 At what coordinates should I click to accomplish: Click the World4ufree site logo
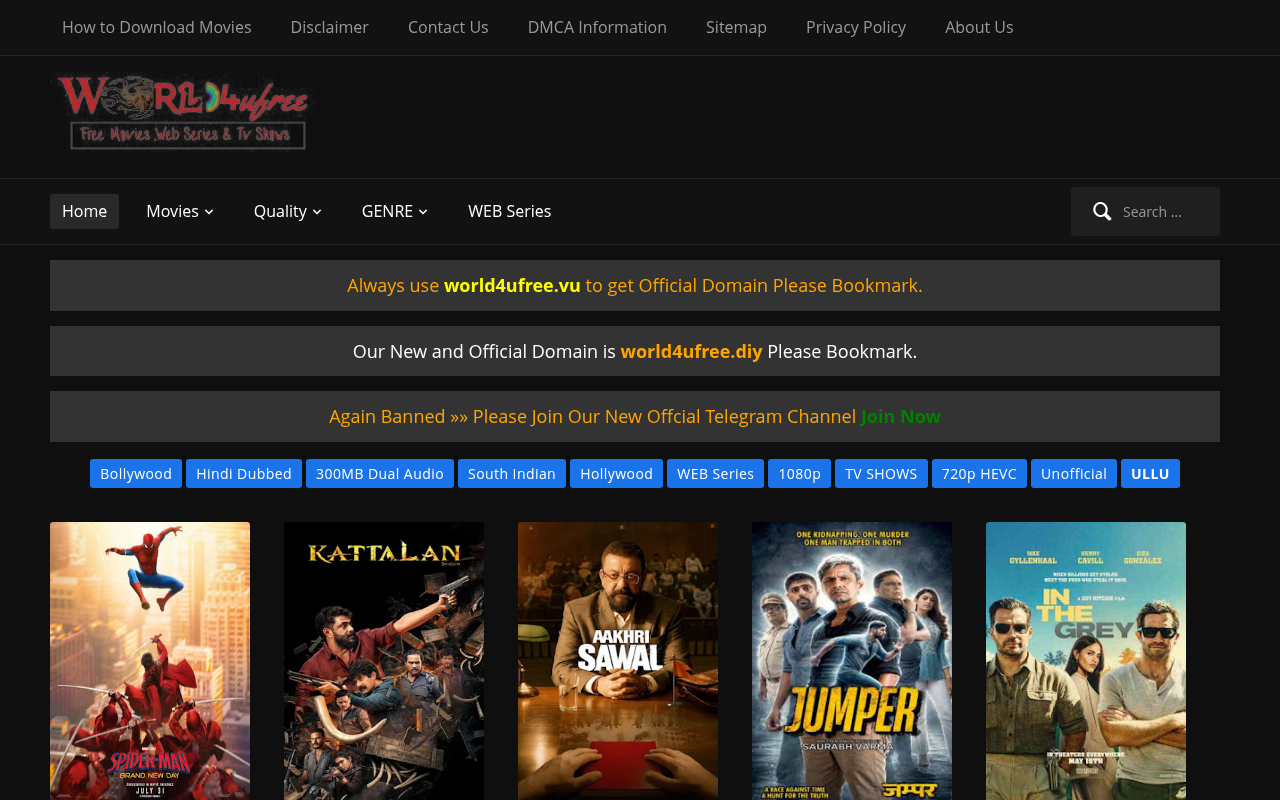pos(182,112)
